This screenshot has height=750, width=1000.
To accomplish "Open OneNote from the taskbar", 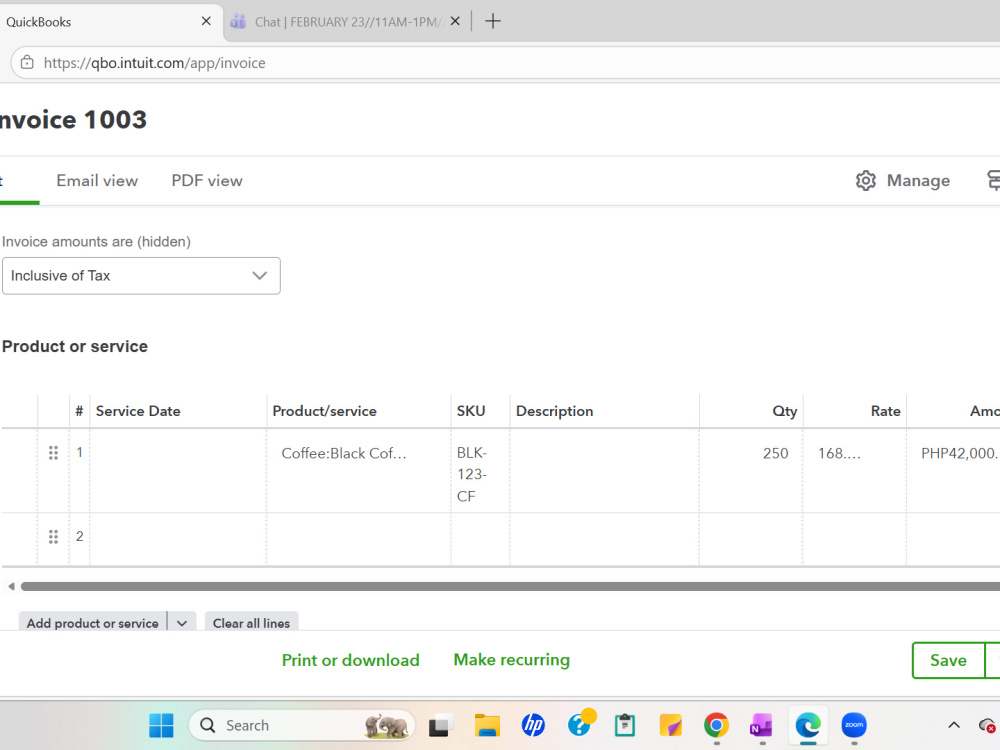I will tap(761, 725).
